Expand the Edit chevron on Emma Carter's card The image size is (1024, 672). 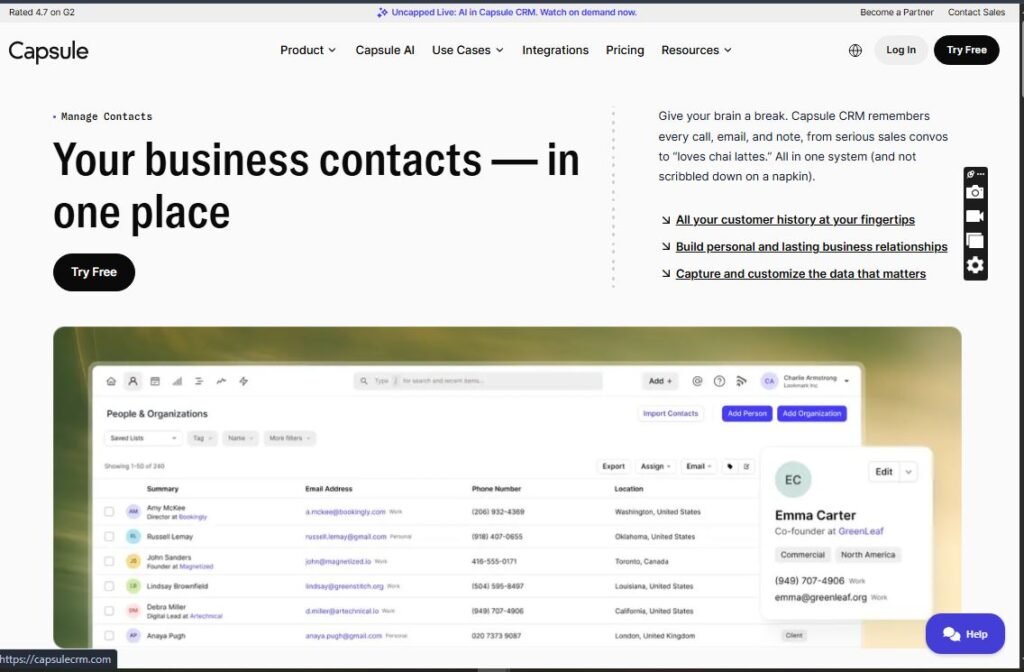(907, 470)
